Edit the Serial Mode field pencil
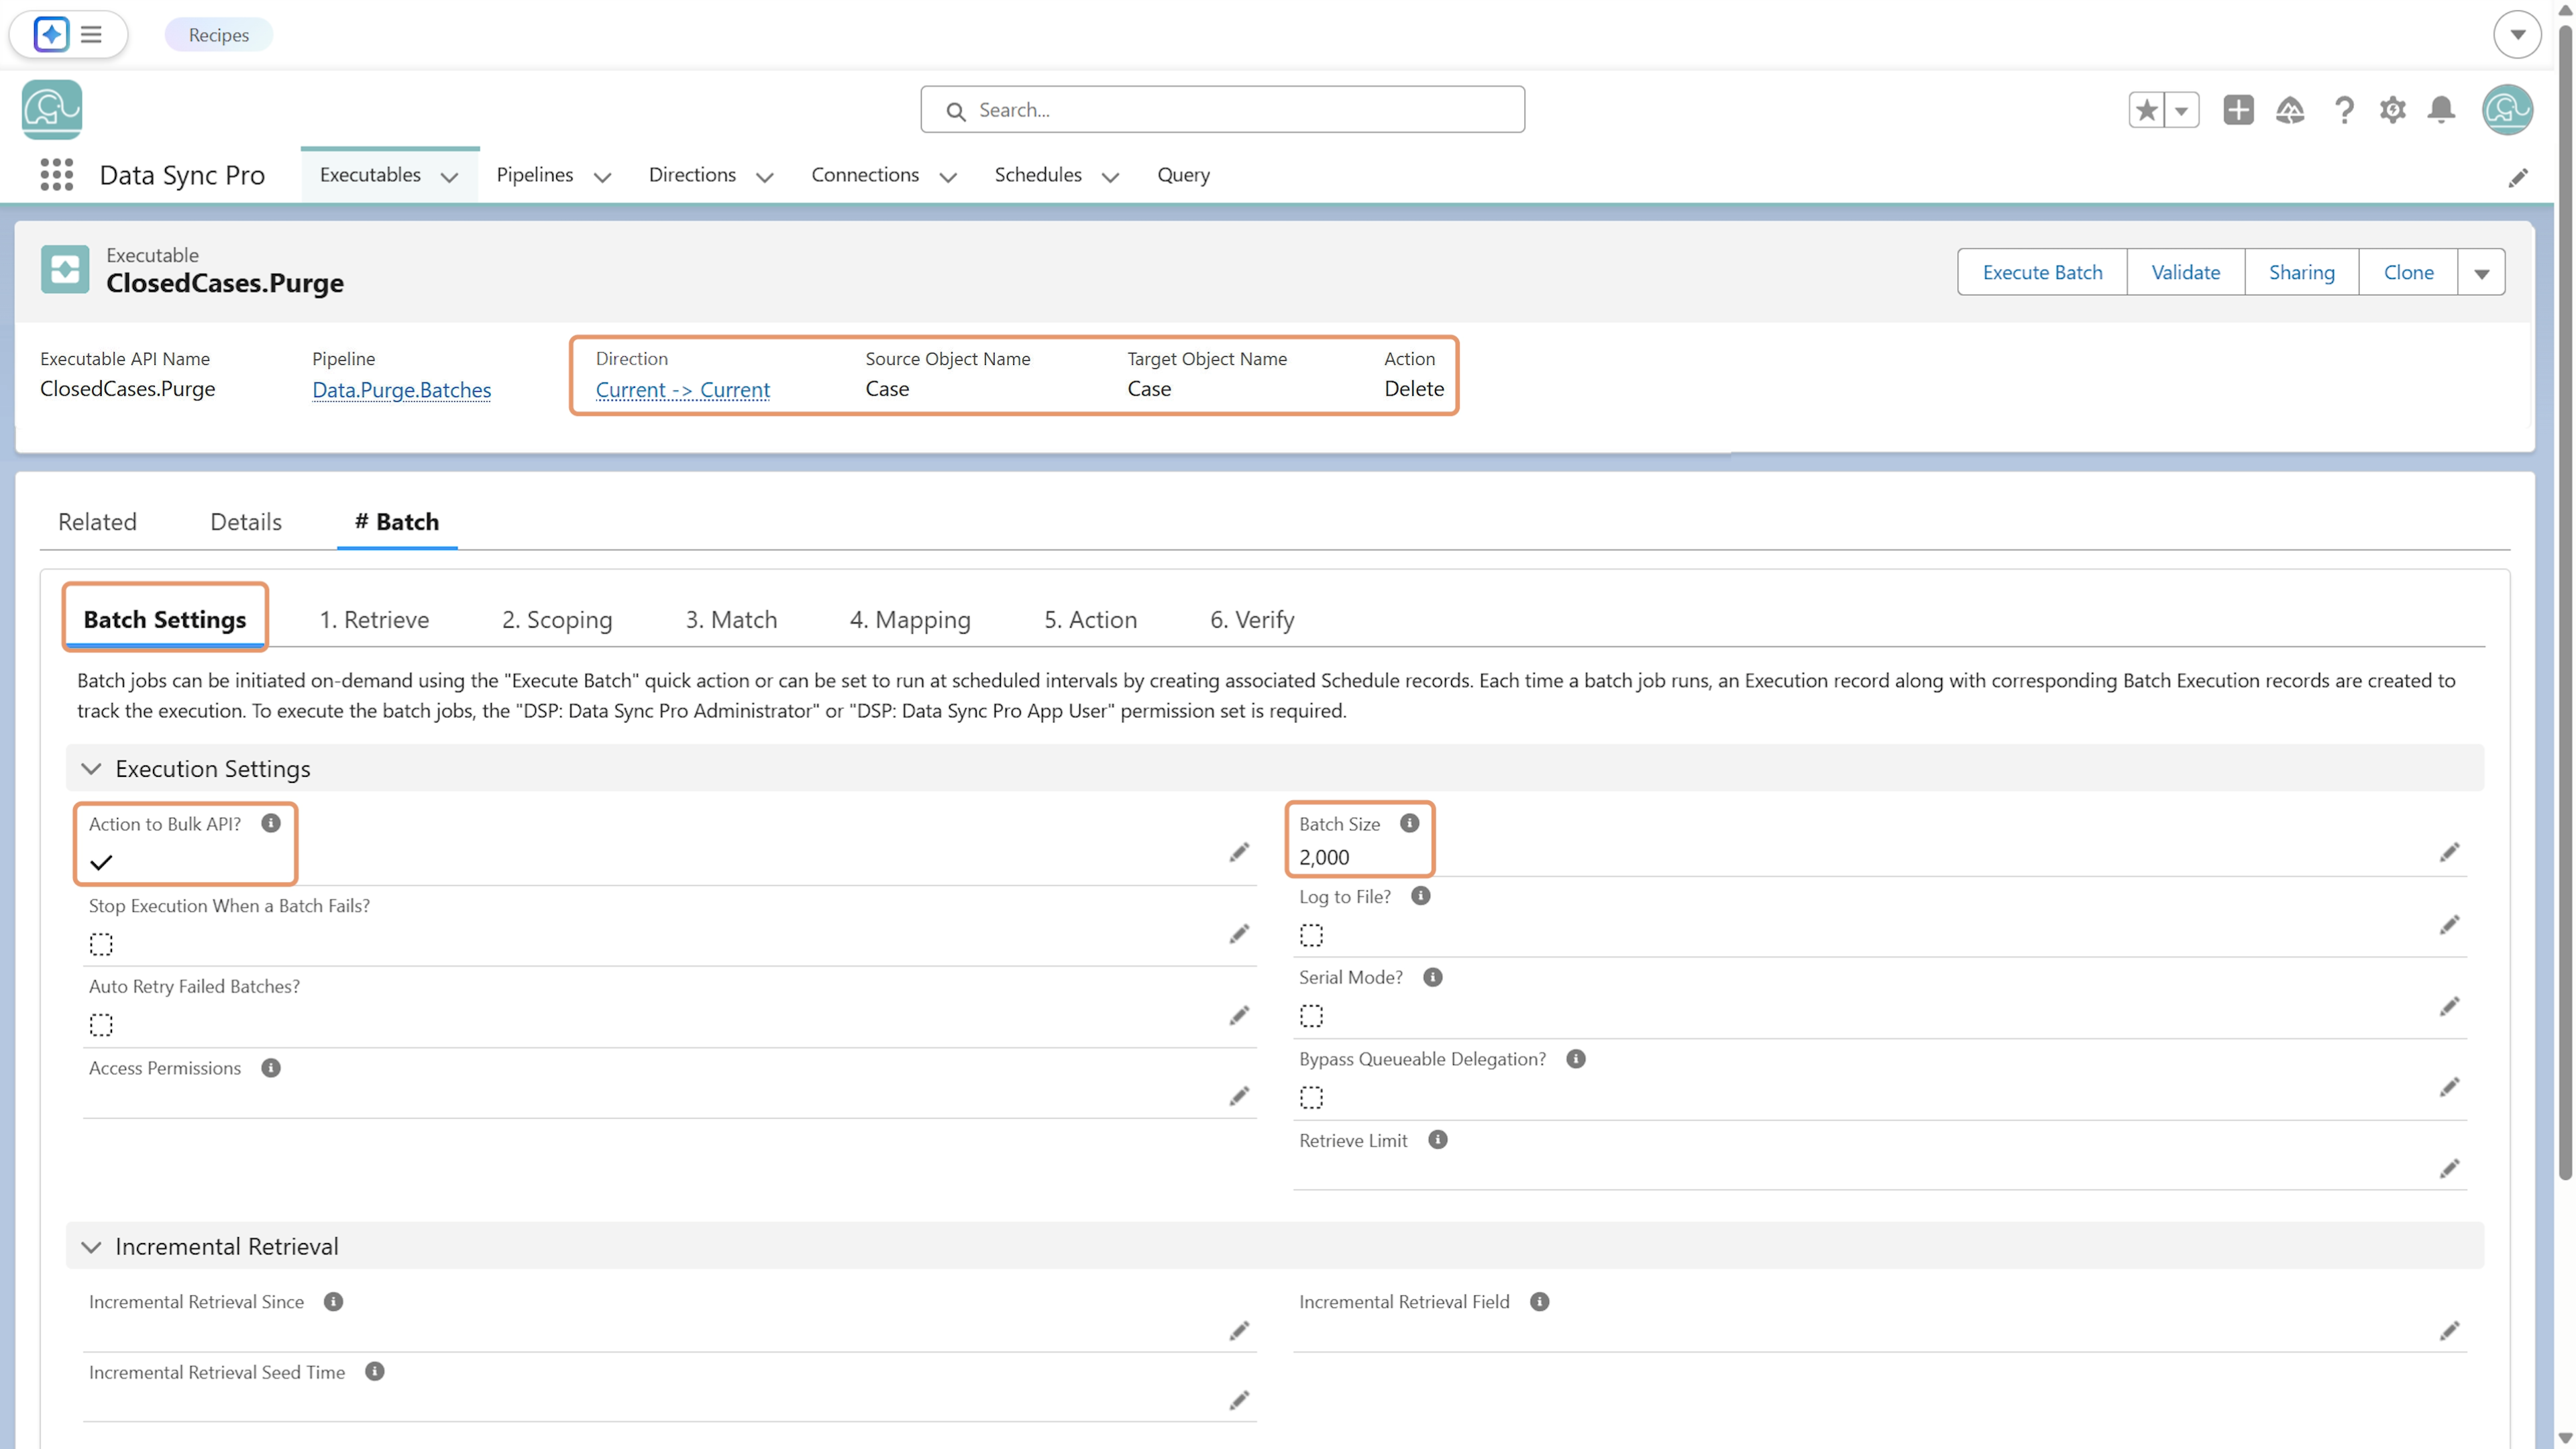2576x1449 pixels. [2449, 1006]
